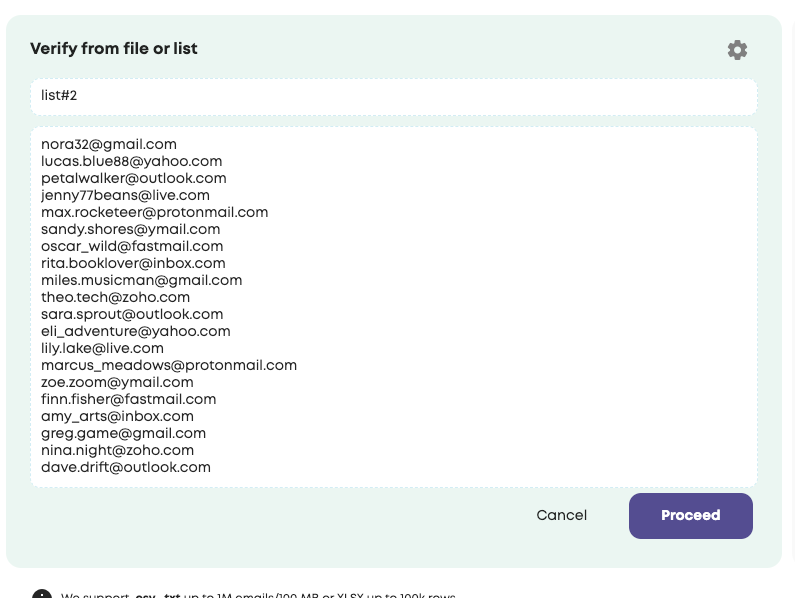Viewport: 795px width, 598px height.
Task: Click the greg.game@gmail.com email
Action: [x=123, y=434]
